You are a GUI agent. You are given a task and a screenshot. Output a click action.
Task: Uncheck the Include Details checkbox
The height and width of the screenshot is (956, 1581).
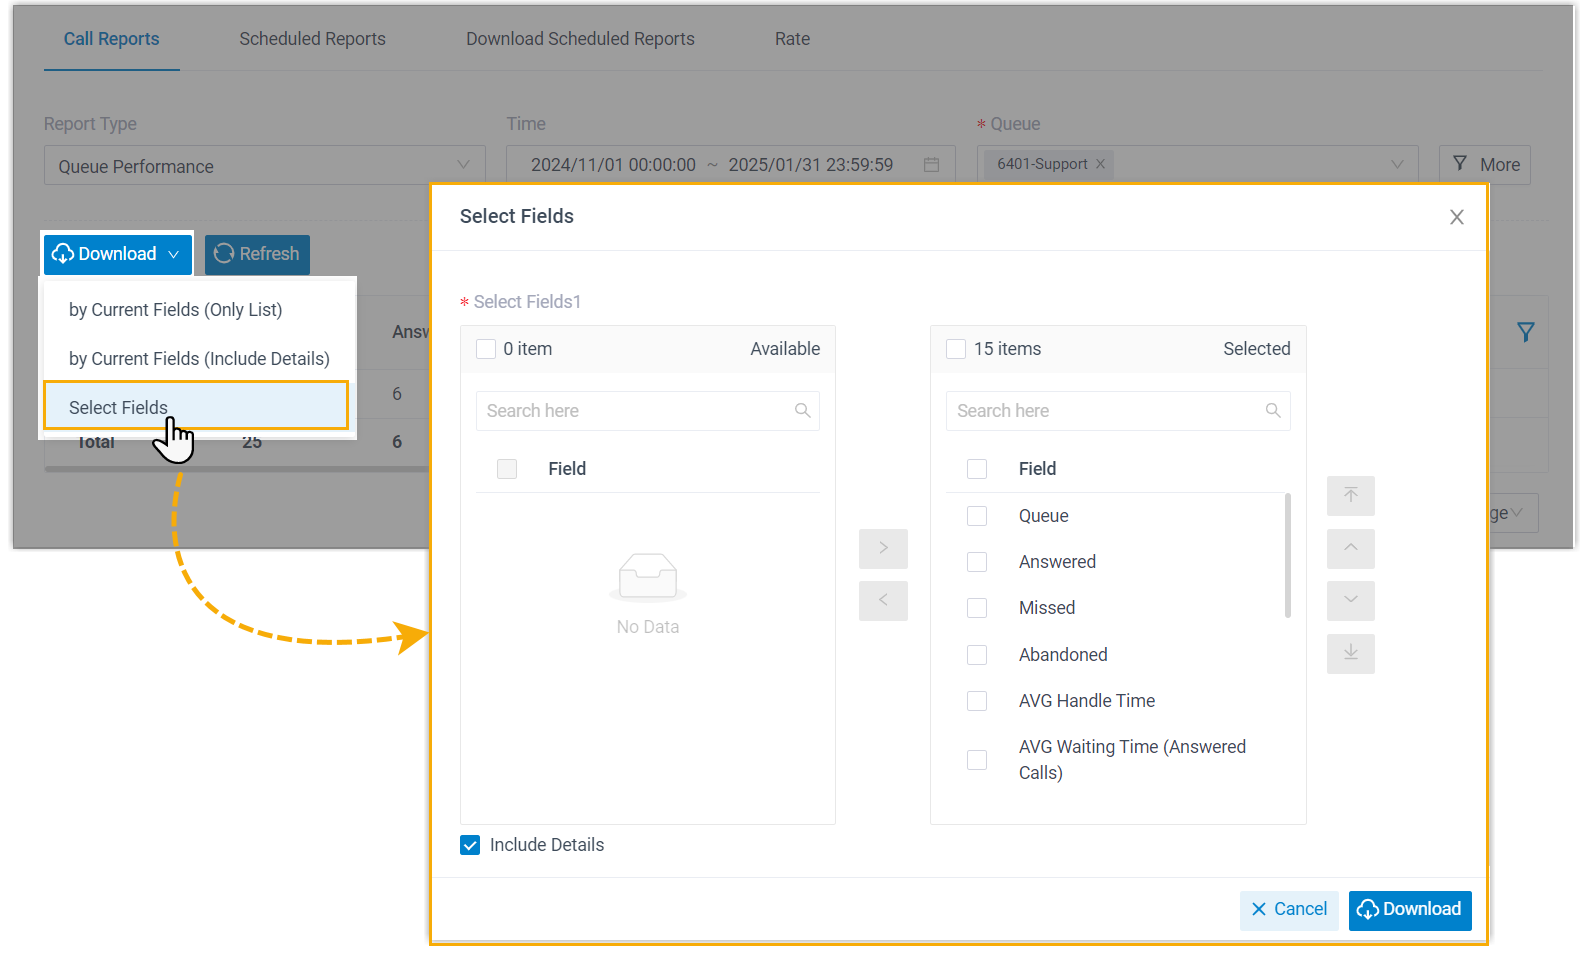coord(470,845)
